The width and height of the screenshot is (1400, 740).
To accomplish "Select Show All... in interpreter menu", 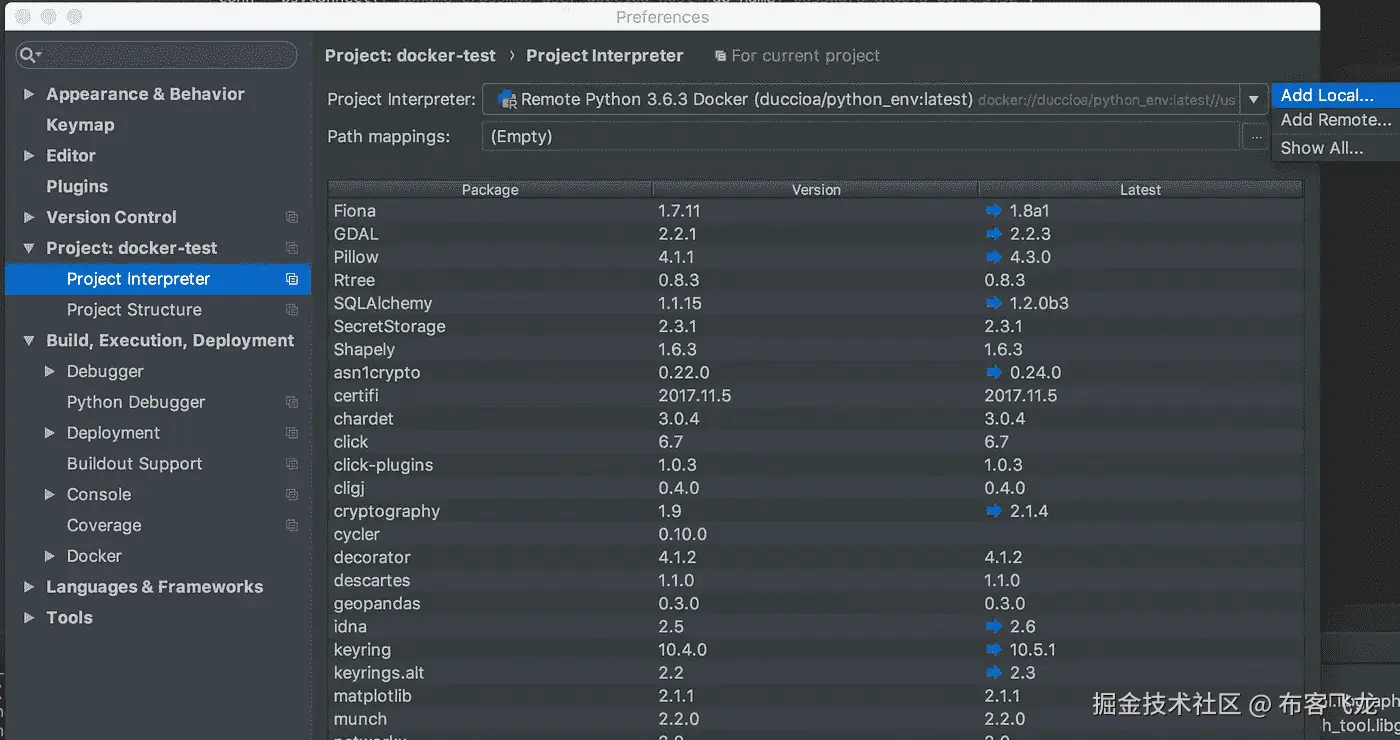I will (x=1321, y=148).
